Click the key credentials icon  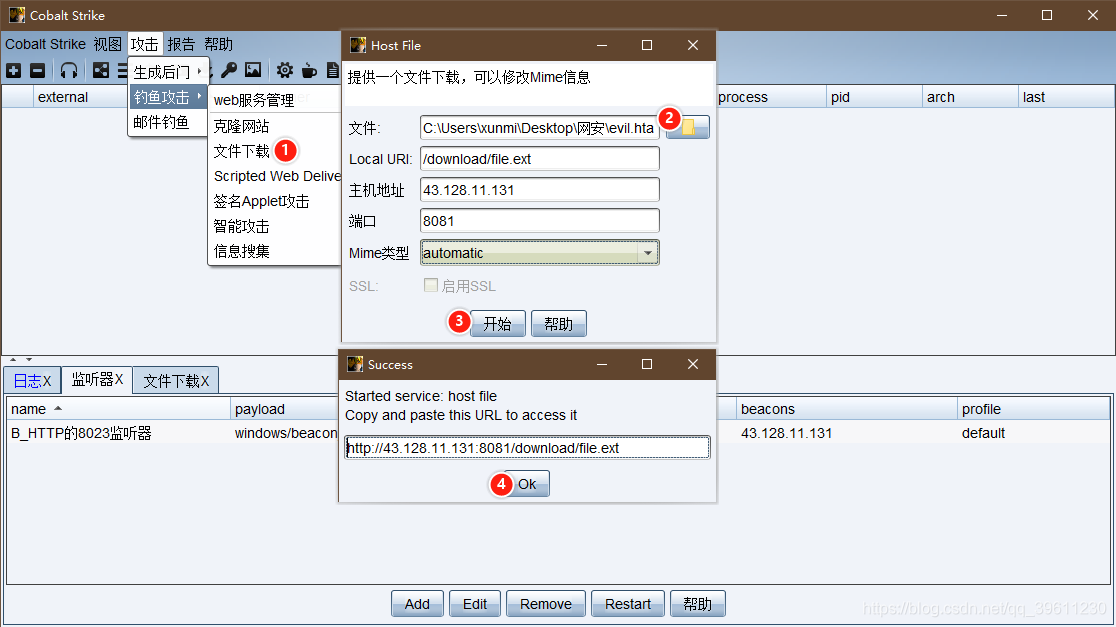tap(229, 70)
